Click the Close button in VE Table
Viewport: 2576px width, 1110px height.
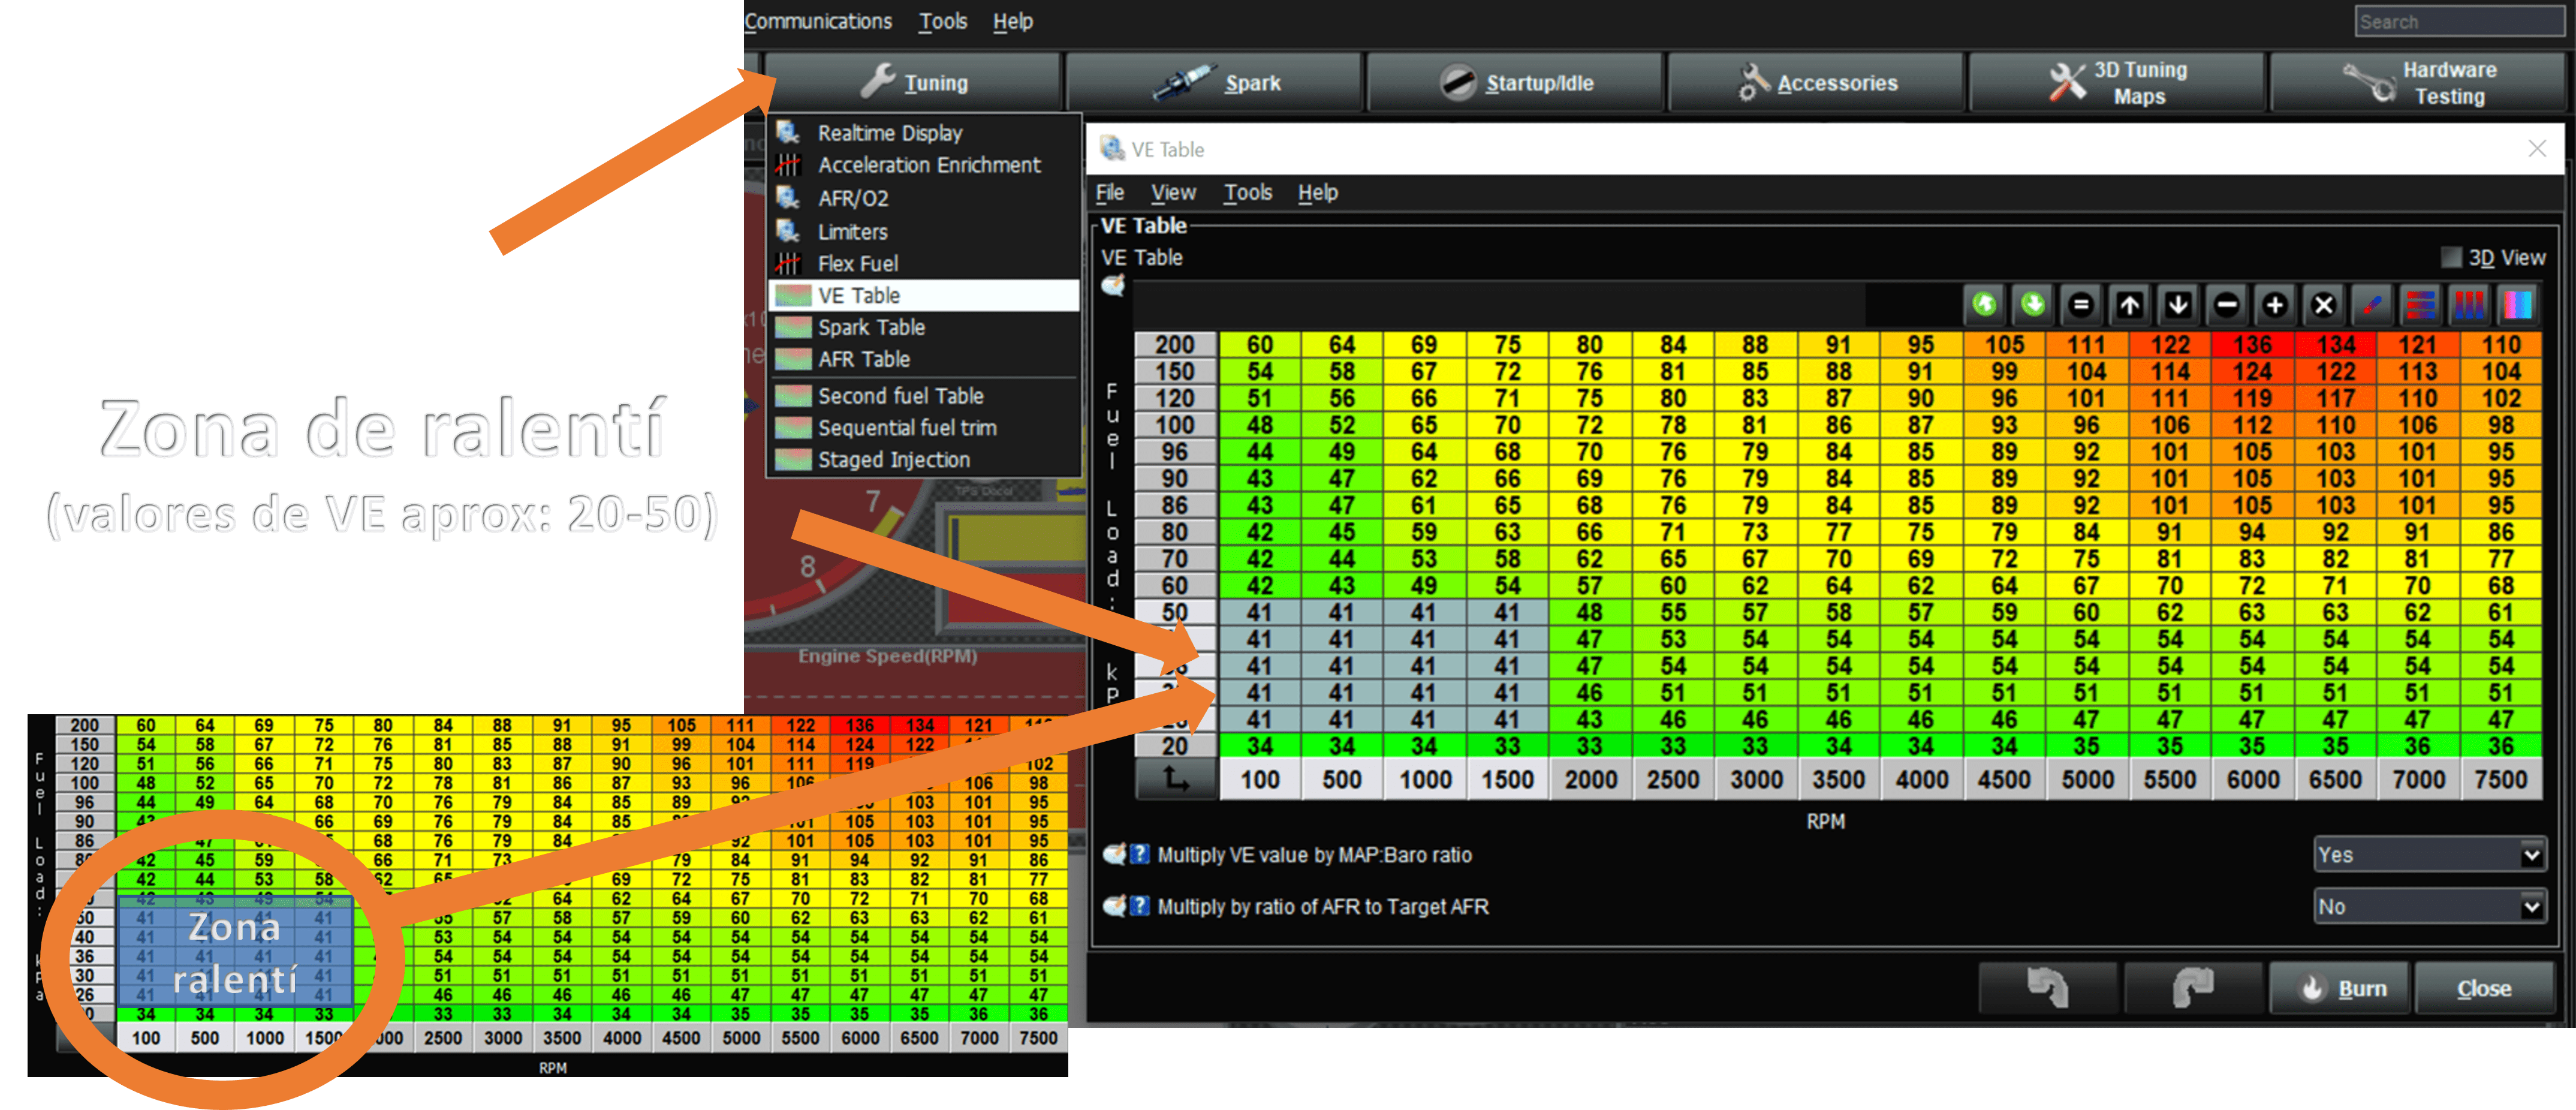(2484, 988)
